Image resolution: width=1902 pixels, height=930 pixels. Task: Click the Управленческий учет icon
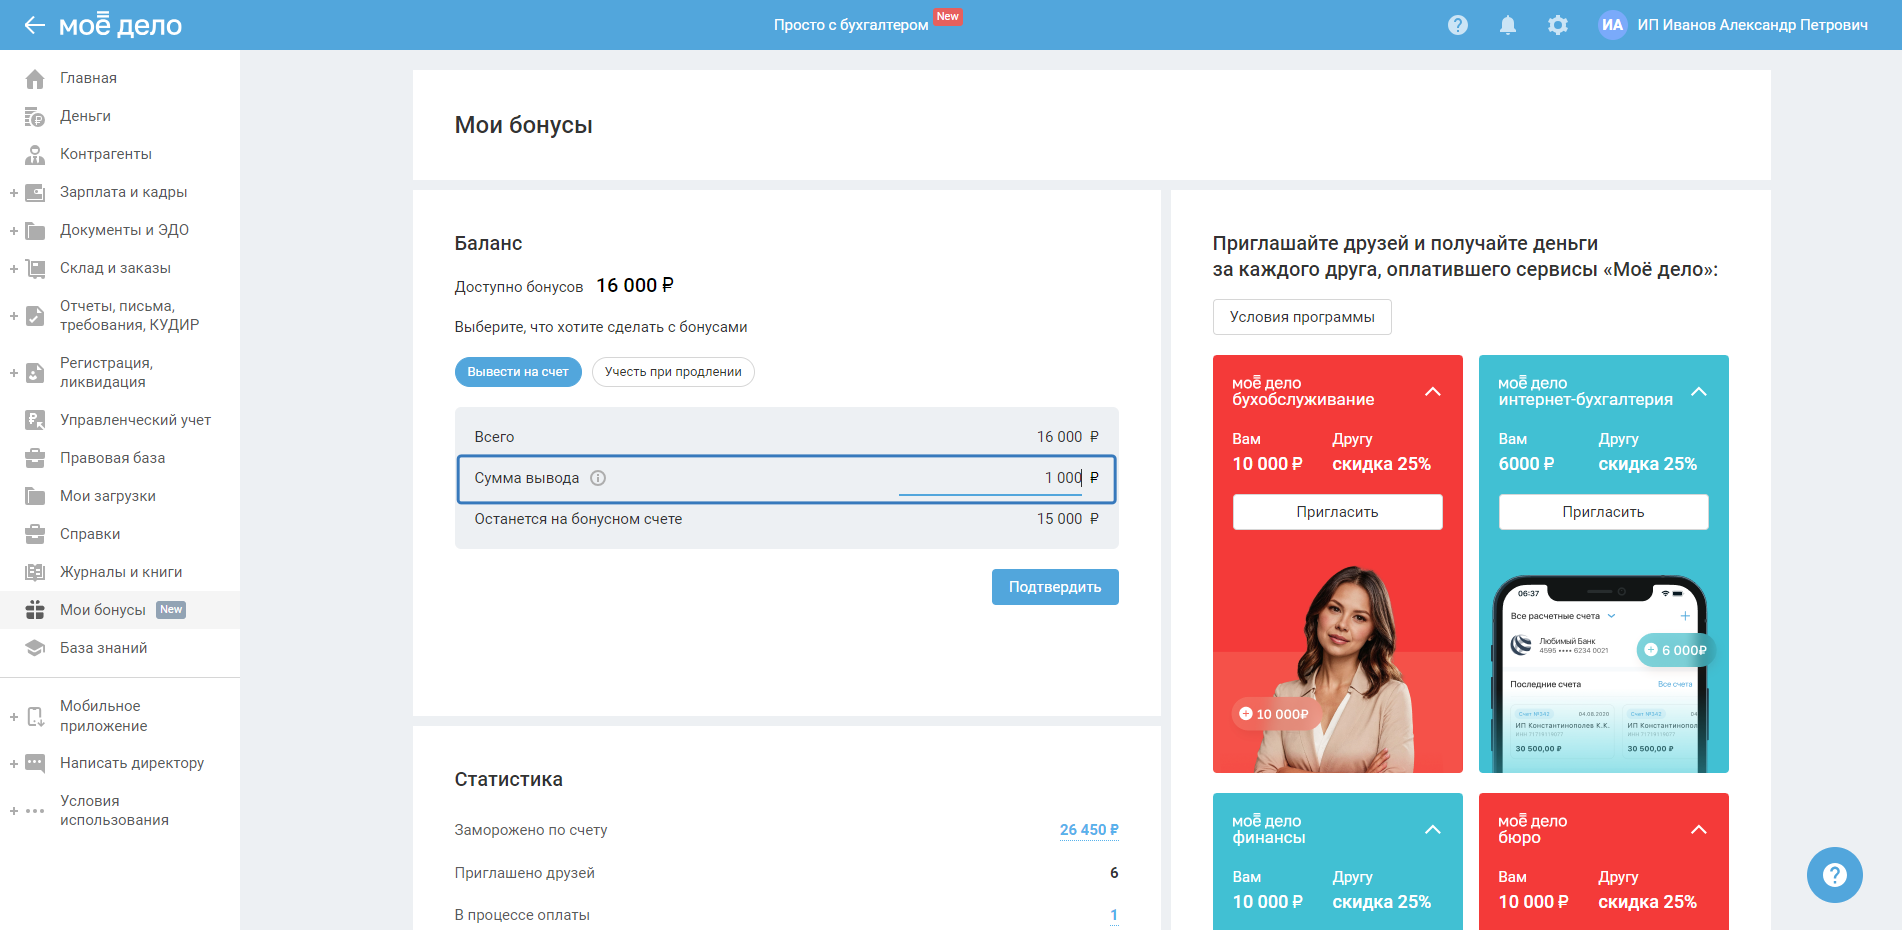click(x=35, y=420)
